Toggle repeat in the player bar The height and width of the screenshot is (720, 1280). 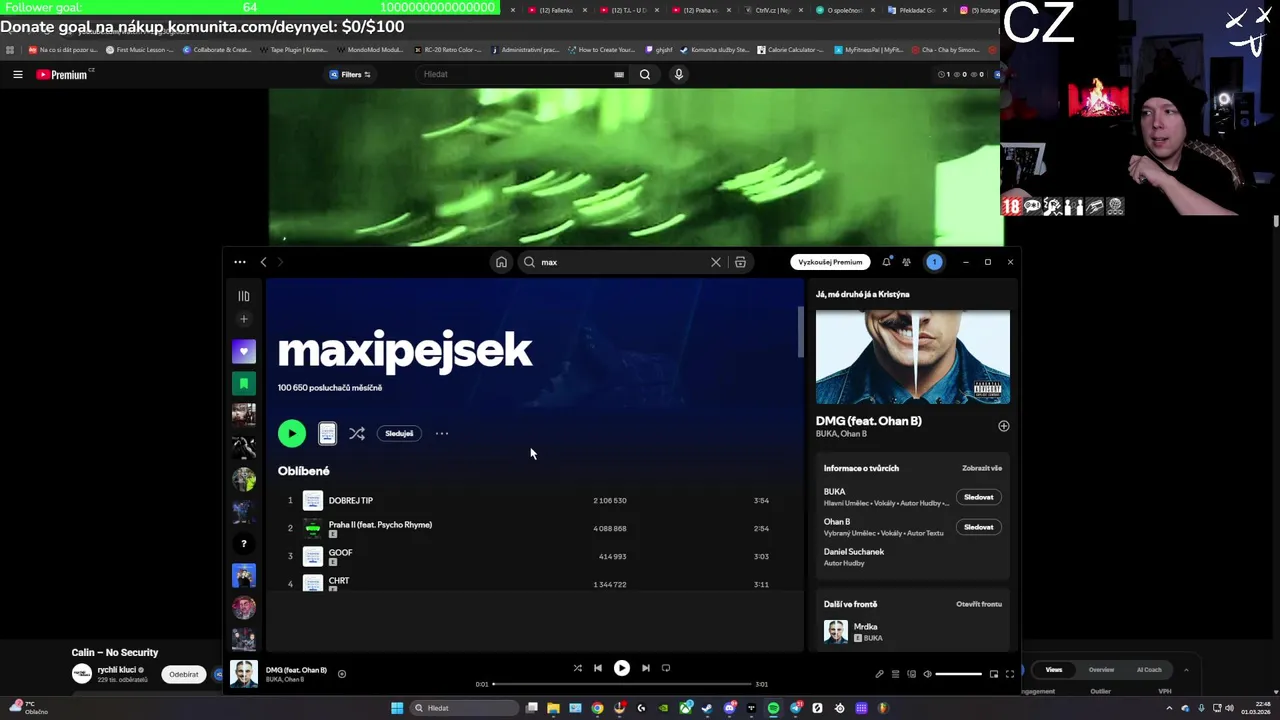(666, 668)
